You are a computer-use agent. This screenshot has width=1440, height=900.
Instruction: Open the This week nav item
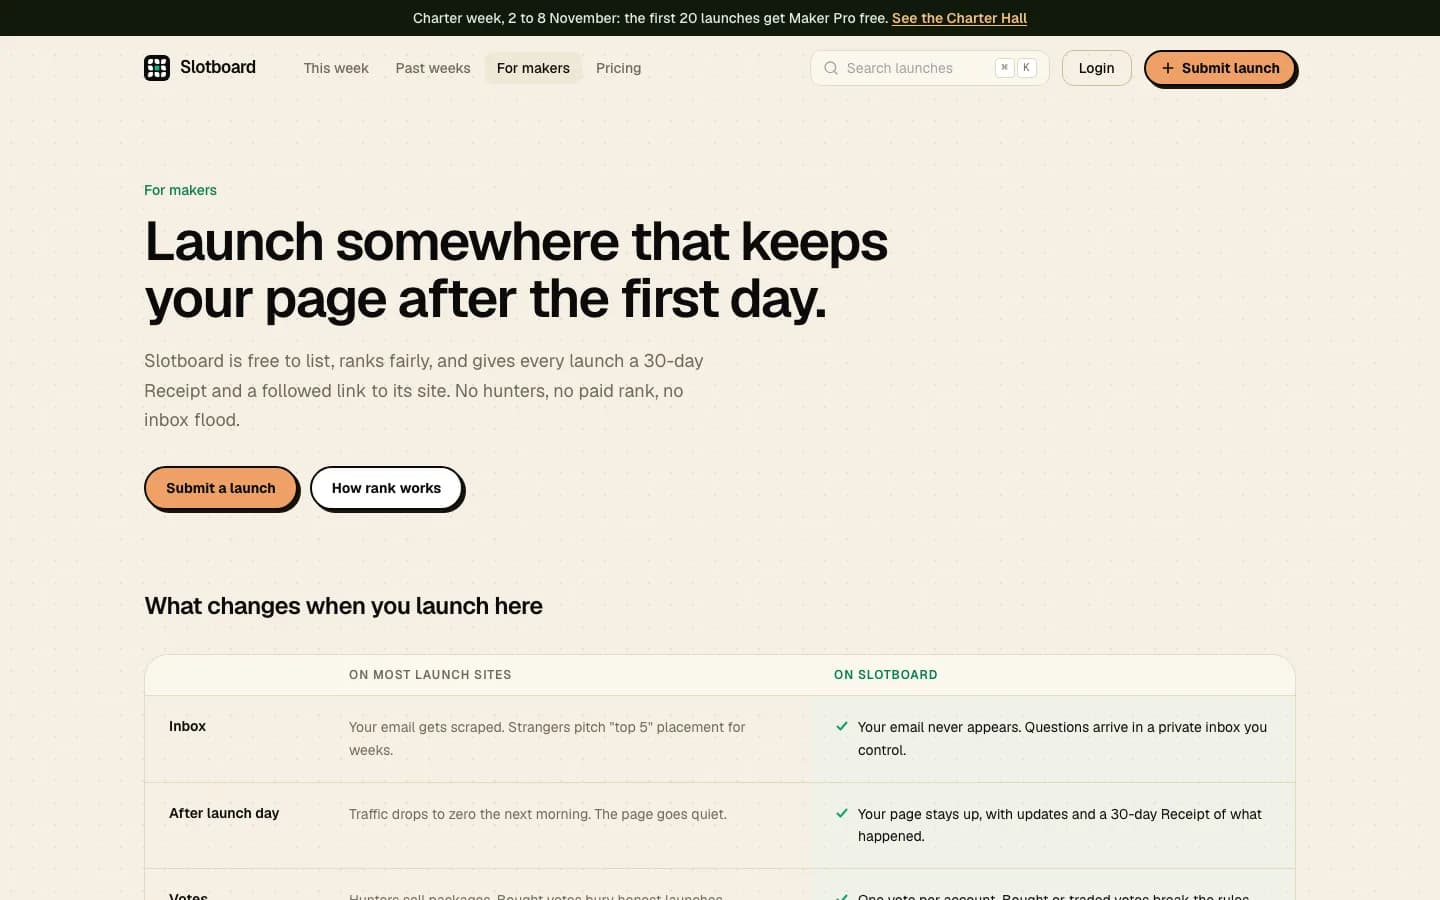point(336,68)
